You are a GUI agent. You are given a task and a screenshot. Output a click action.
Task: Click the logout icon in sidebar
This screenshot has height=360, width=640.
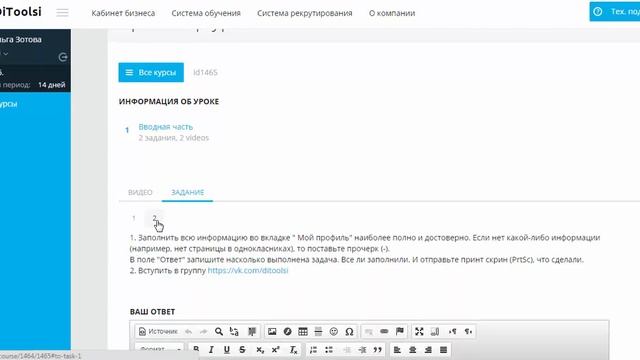[63, 57]
